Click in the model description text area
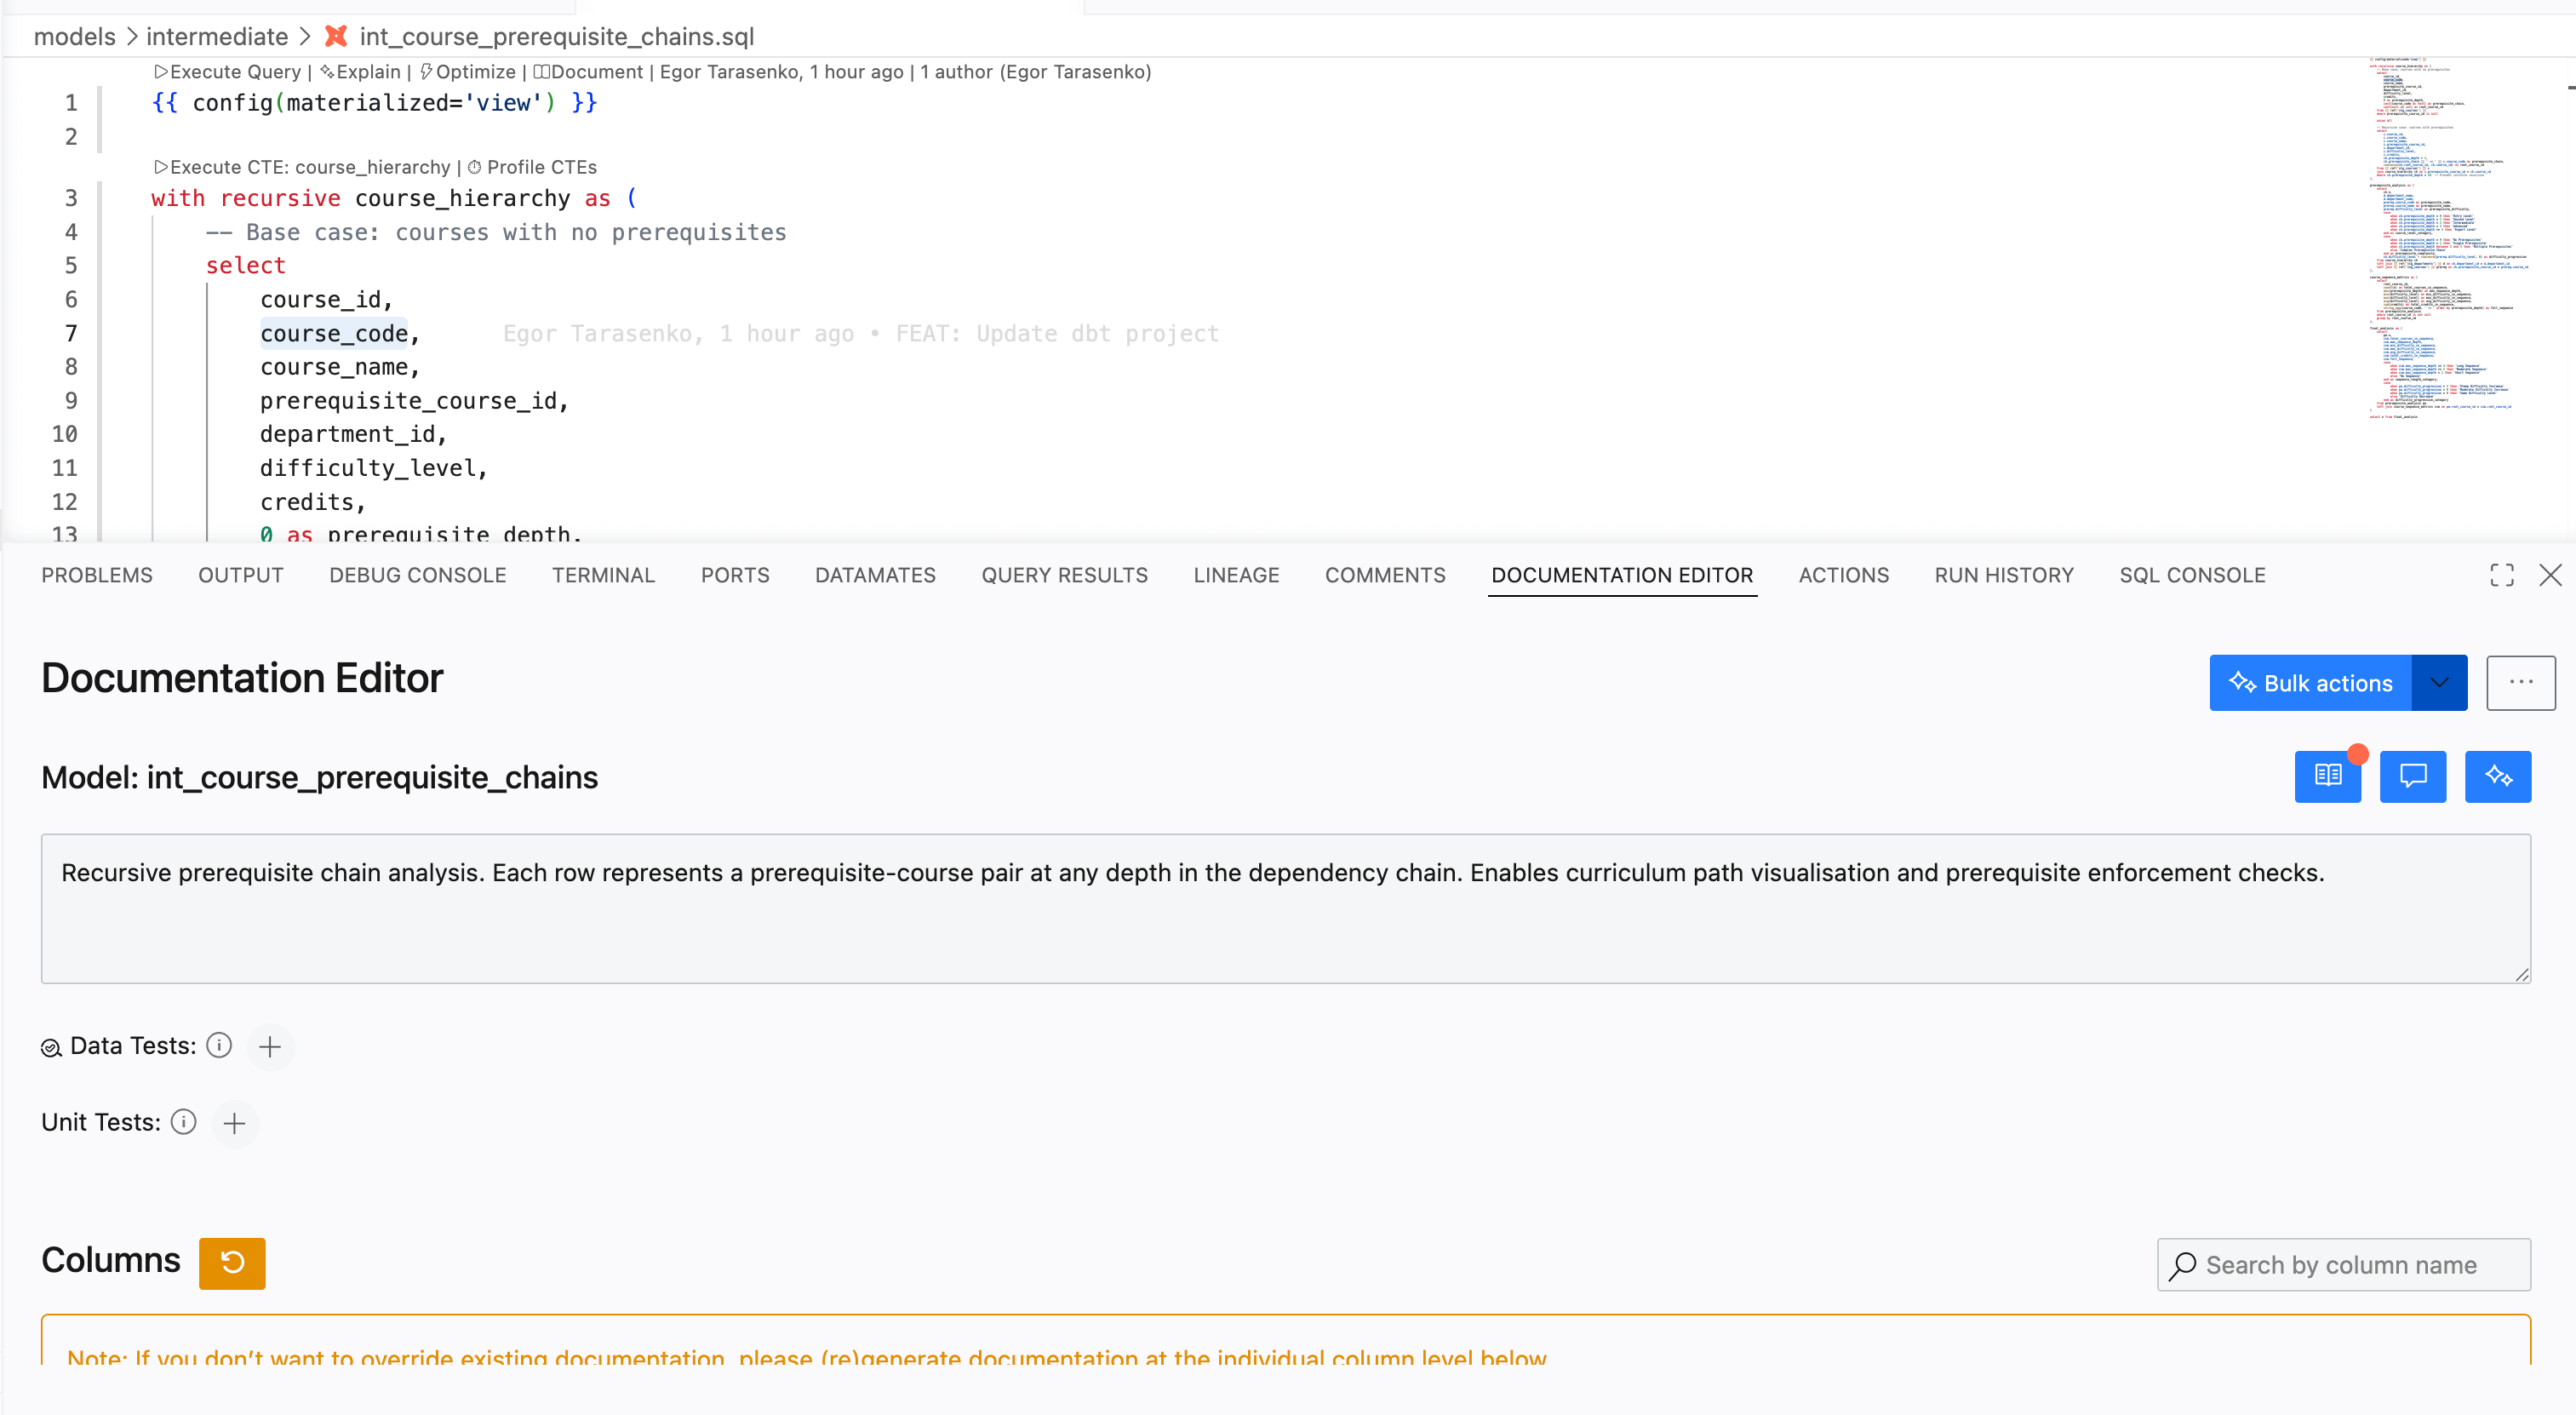Screen dimensions: 2576x1415 tap(1285, 908)
